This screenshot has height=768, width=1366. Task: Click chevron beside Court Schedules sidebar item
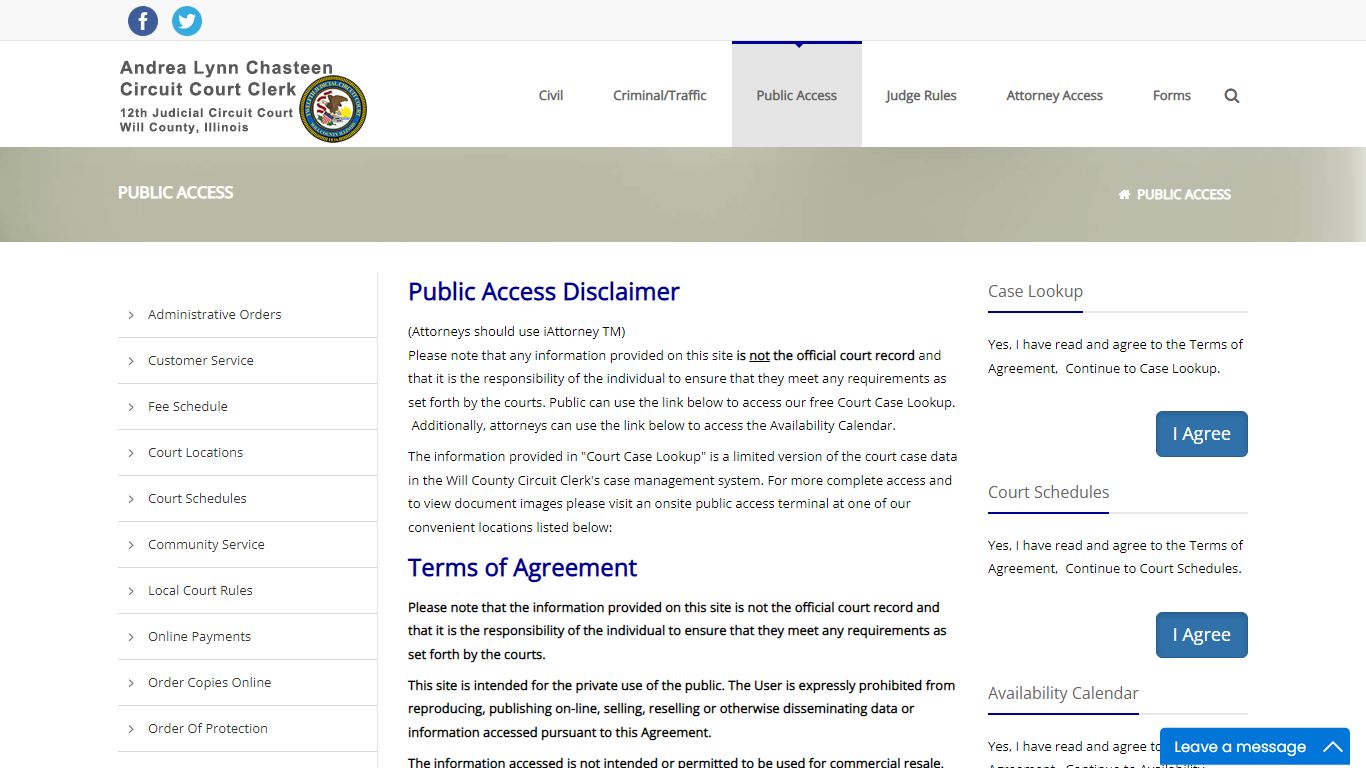[x=131, y=499]
